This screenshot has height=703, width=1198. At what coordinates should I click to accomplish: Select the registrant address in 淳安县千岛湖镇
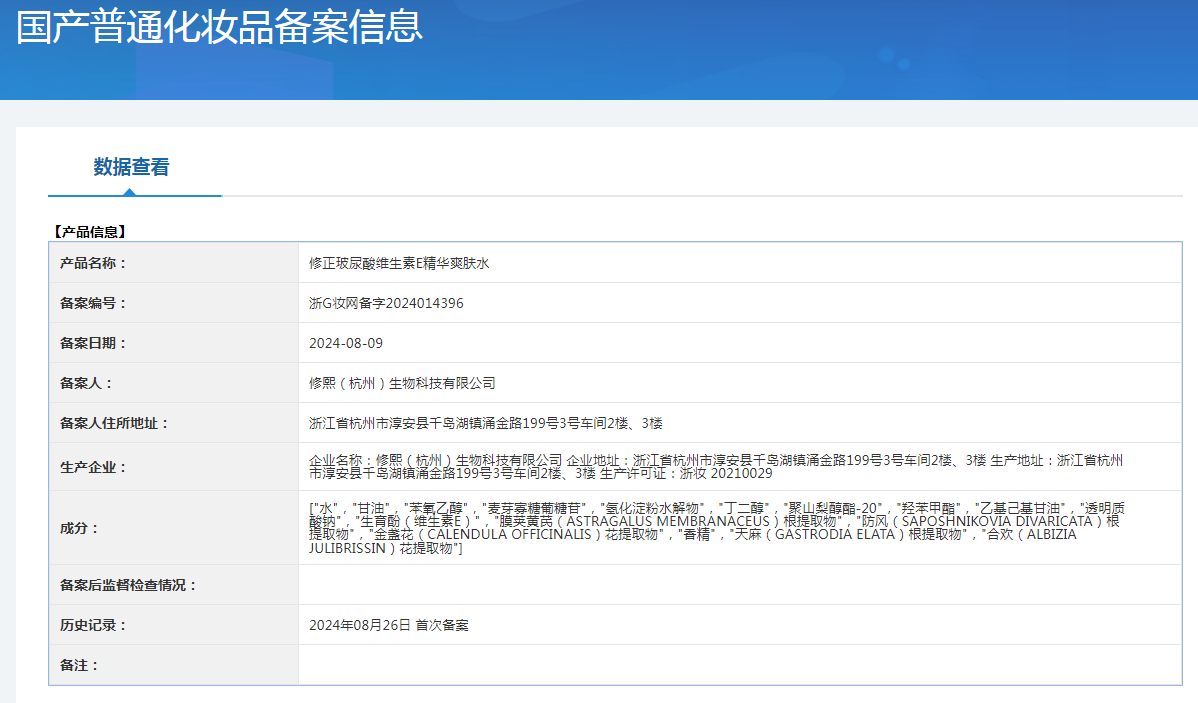(486, 423)
